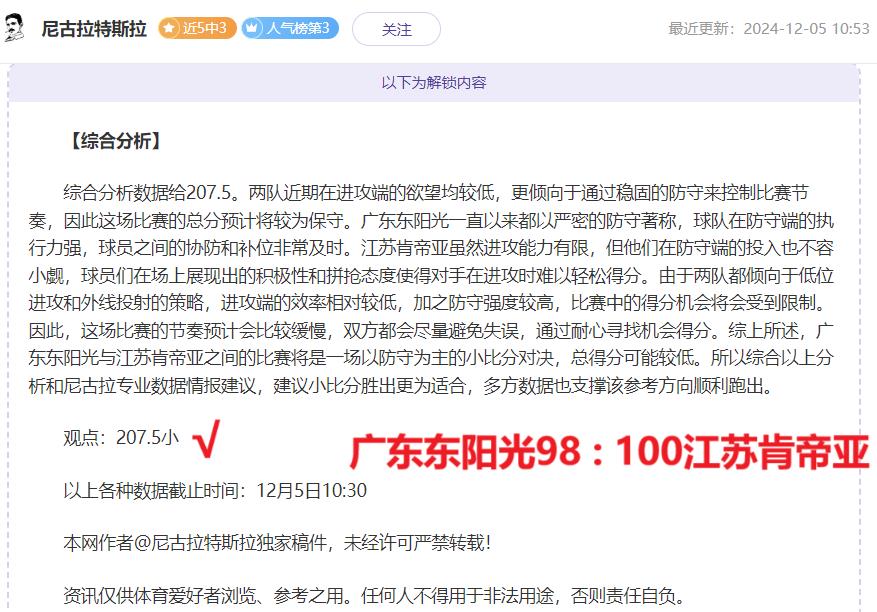
Task: Open author profile 尼古拉特斯拉
Action: (x=94, y=29)
